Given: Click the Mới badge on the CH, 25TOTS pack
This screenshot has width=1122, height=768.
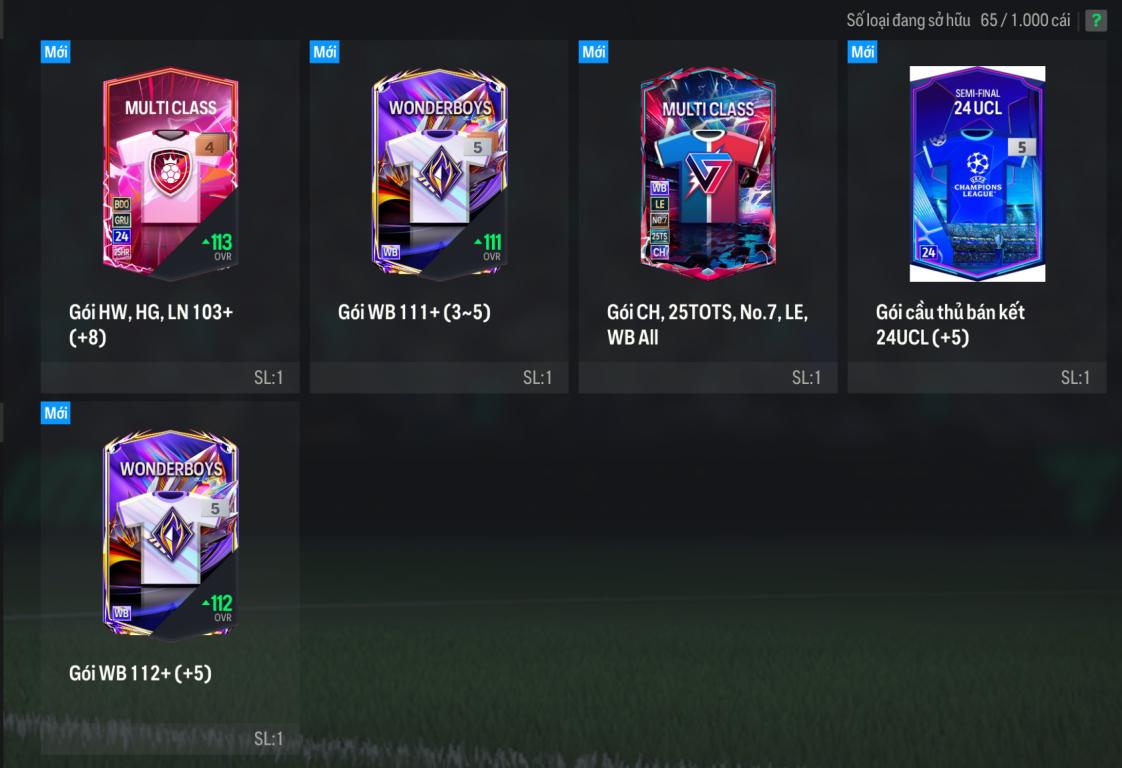Looking at the screenshot, I should (x=593, y=52).
